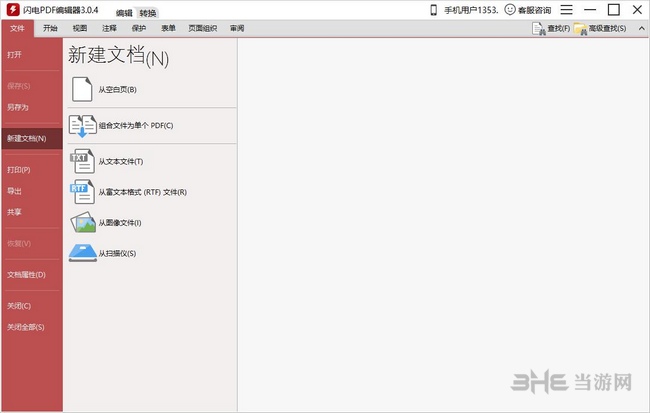Viewport: 650px width, 413px height.
Task: Click the 从空白页(B) label
Action: pos(118,90)
